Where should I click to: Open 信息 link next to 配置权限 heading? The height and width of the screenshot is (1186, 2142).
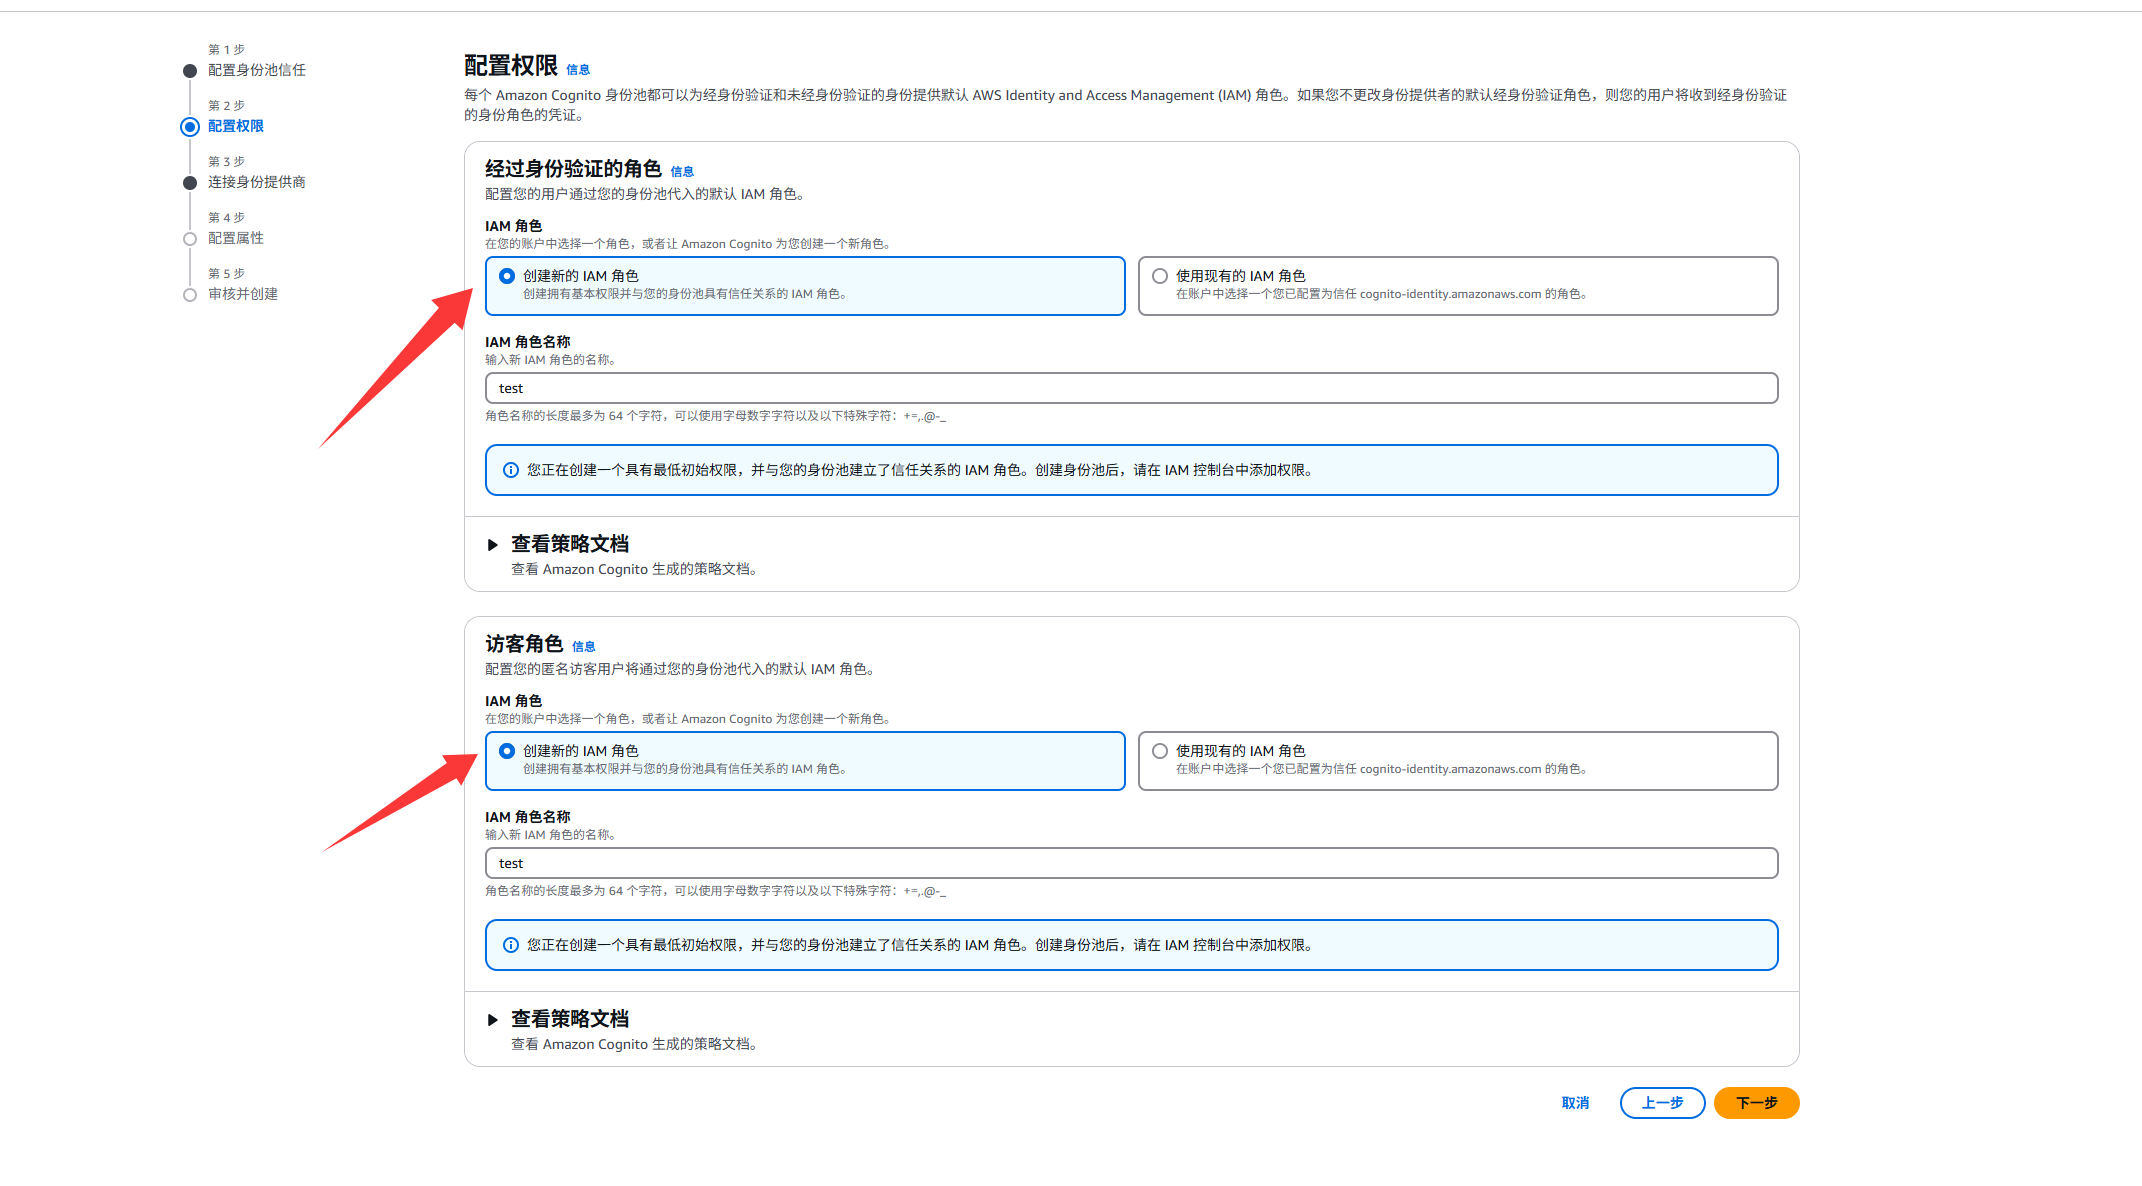point(578,70)
